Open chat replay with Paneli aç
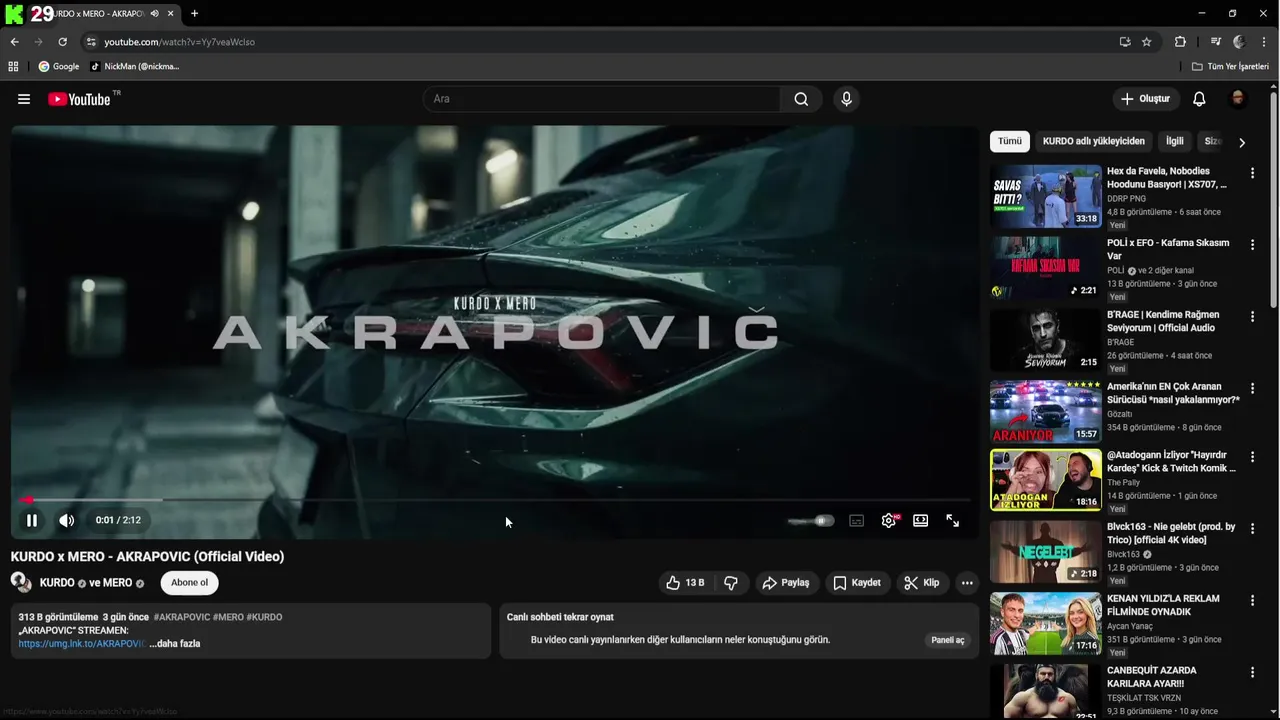Screen dimensions: 1280x720 point(948,640)
